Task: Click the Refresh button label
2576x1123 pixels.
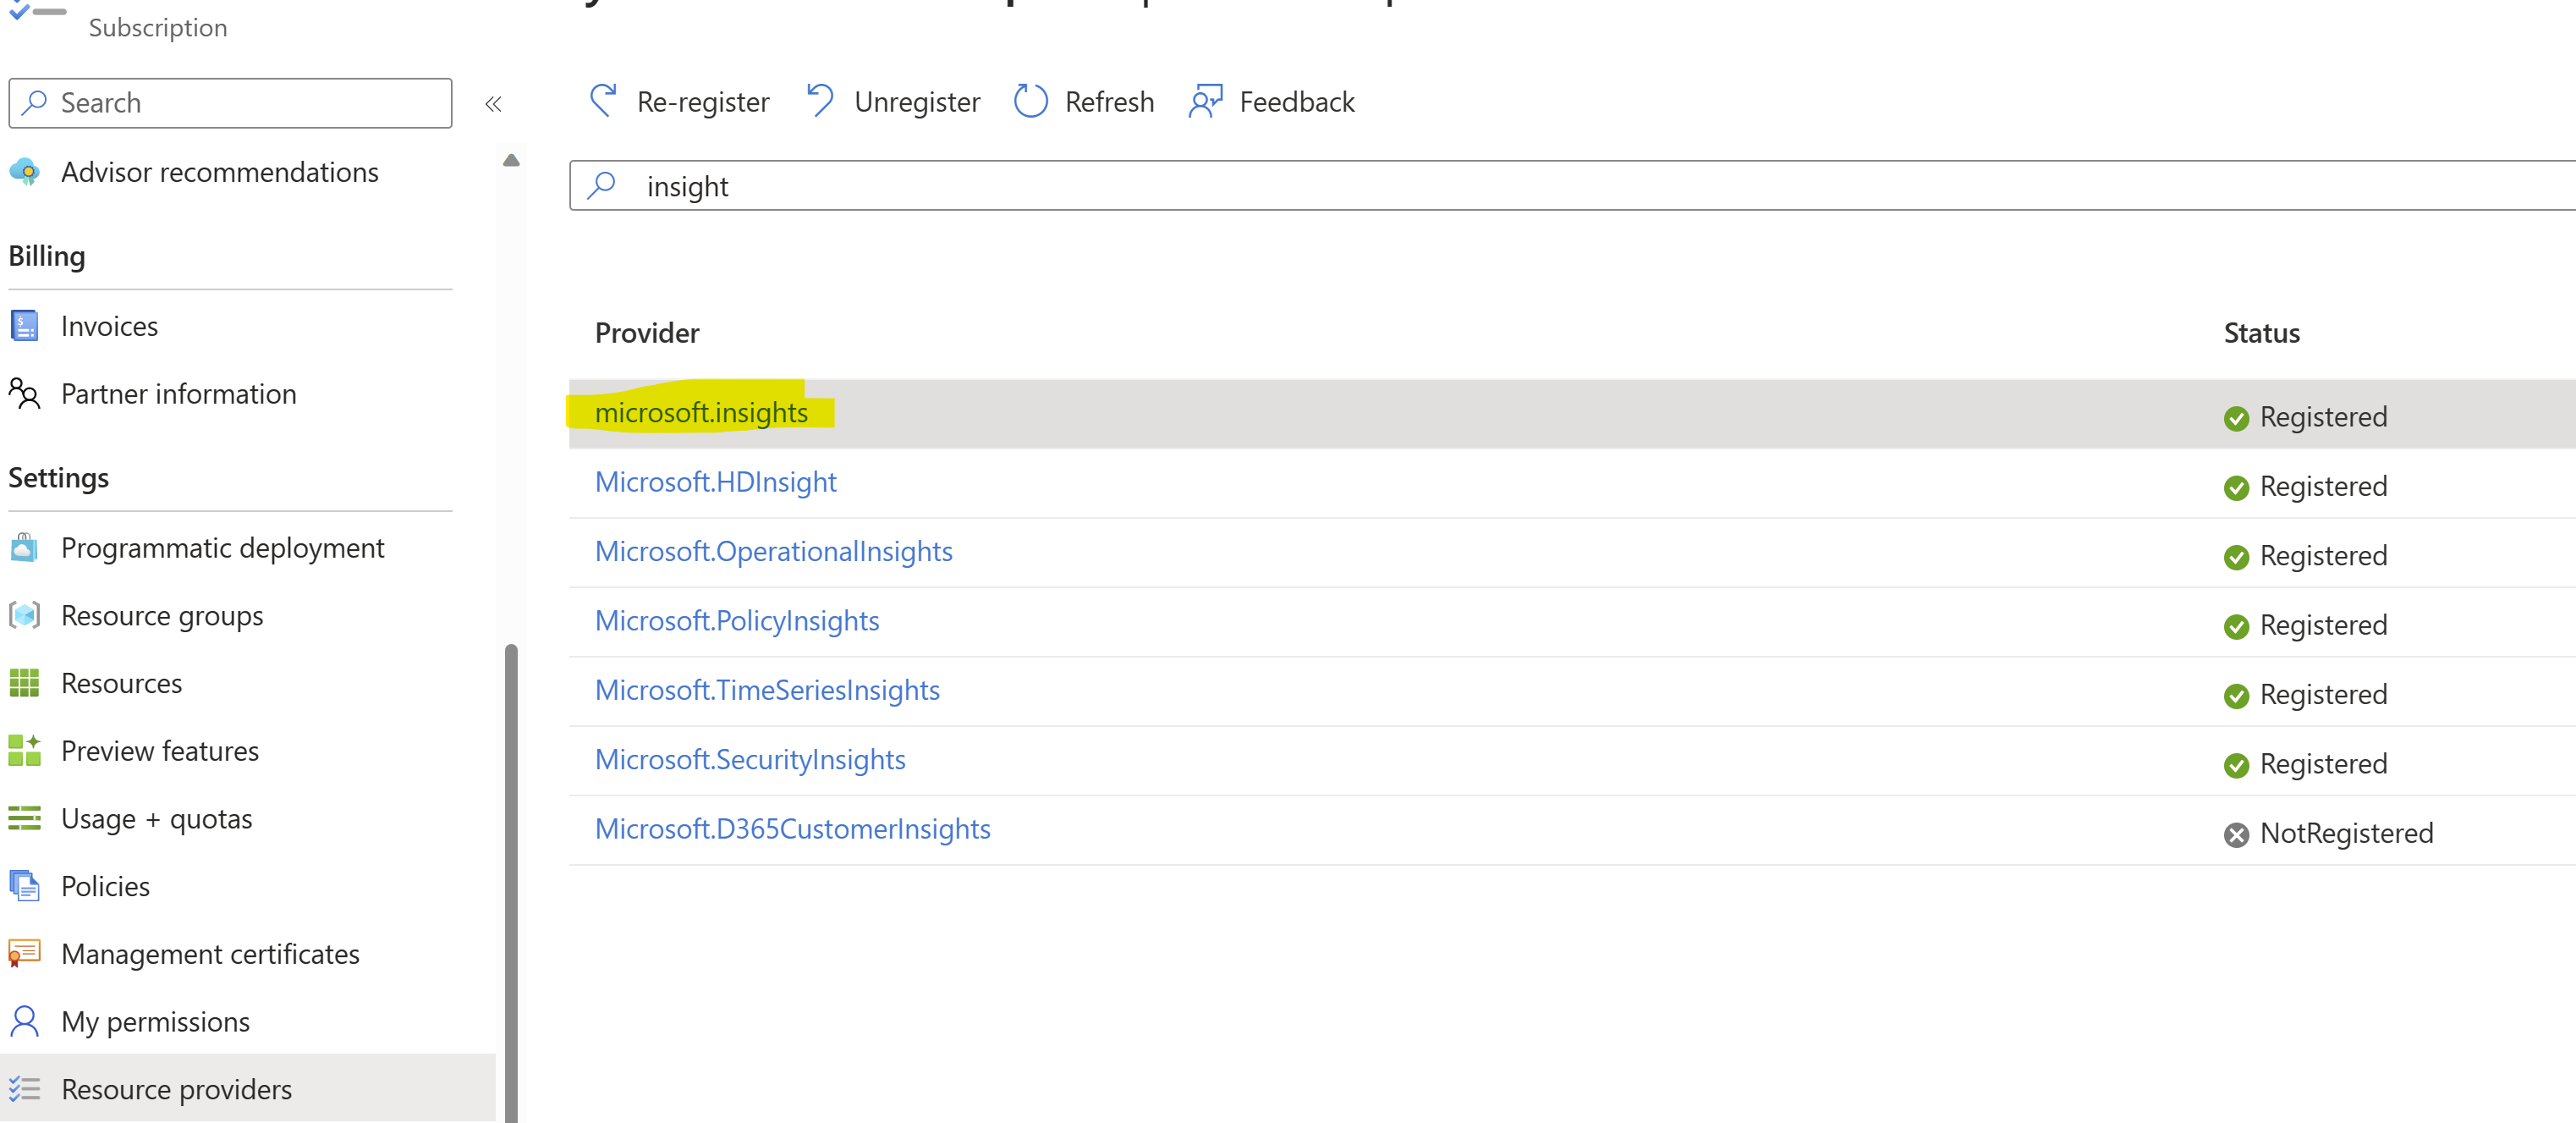Action: coord(1109,102)
